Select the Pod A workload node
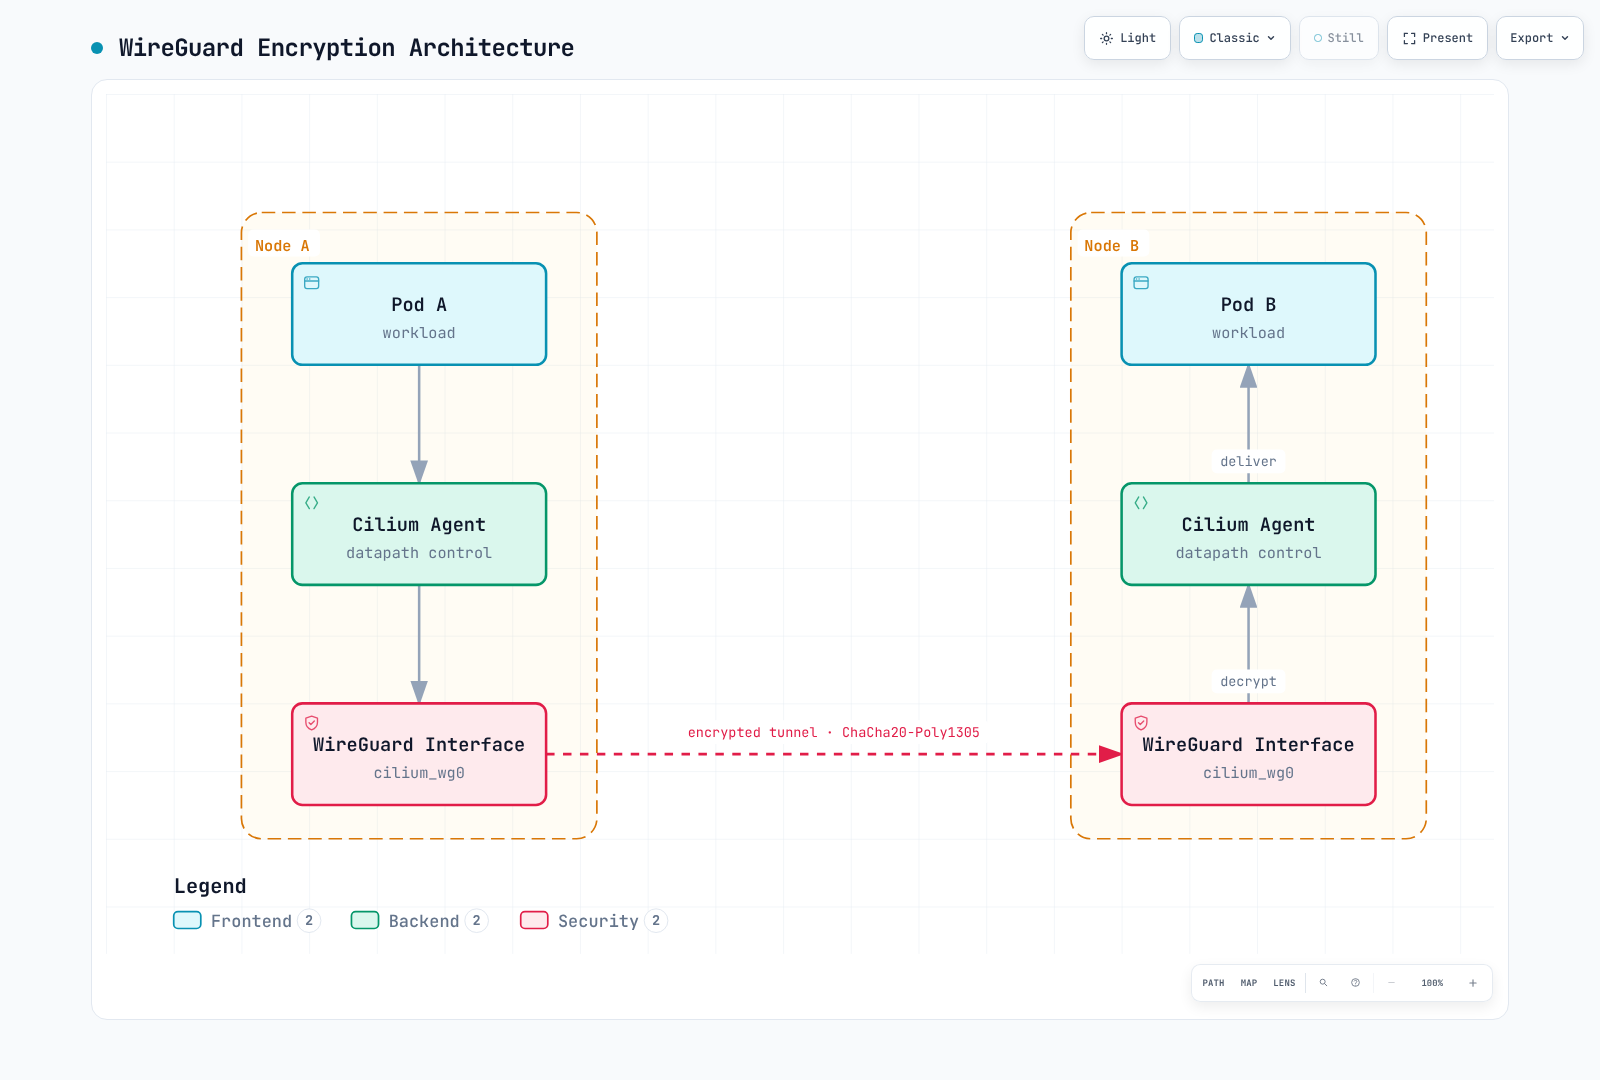The width and height of the screenshot is (1600, 1080). pos(419,314)
